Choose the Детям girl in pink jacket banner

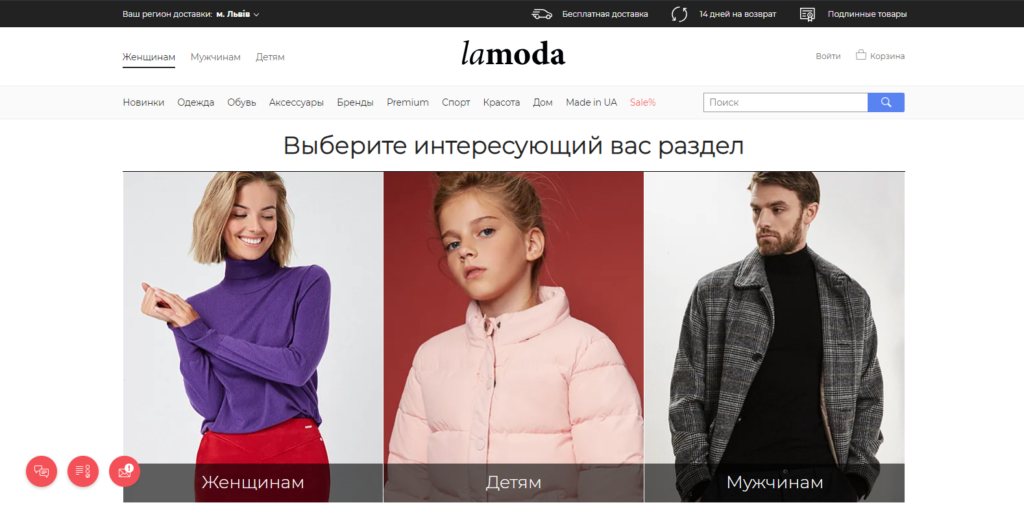[x=513, y=337]
